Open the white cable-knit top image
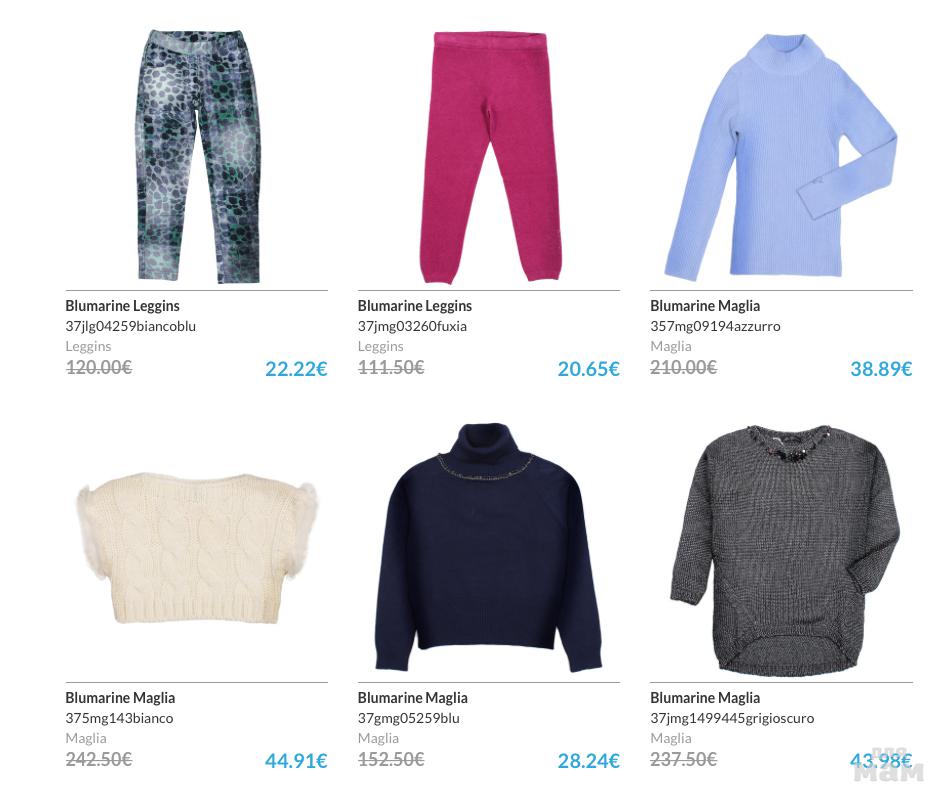The height and width of the screenshot is (796, 939). click(x=197, y=548)
